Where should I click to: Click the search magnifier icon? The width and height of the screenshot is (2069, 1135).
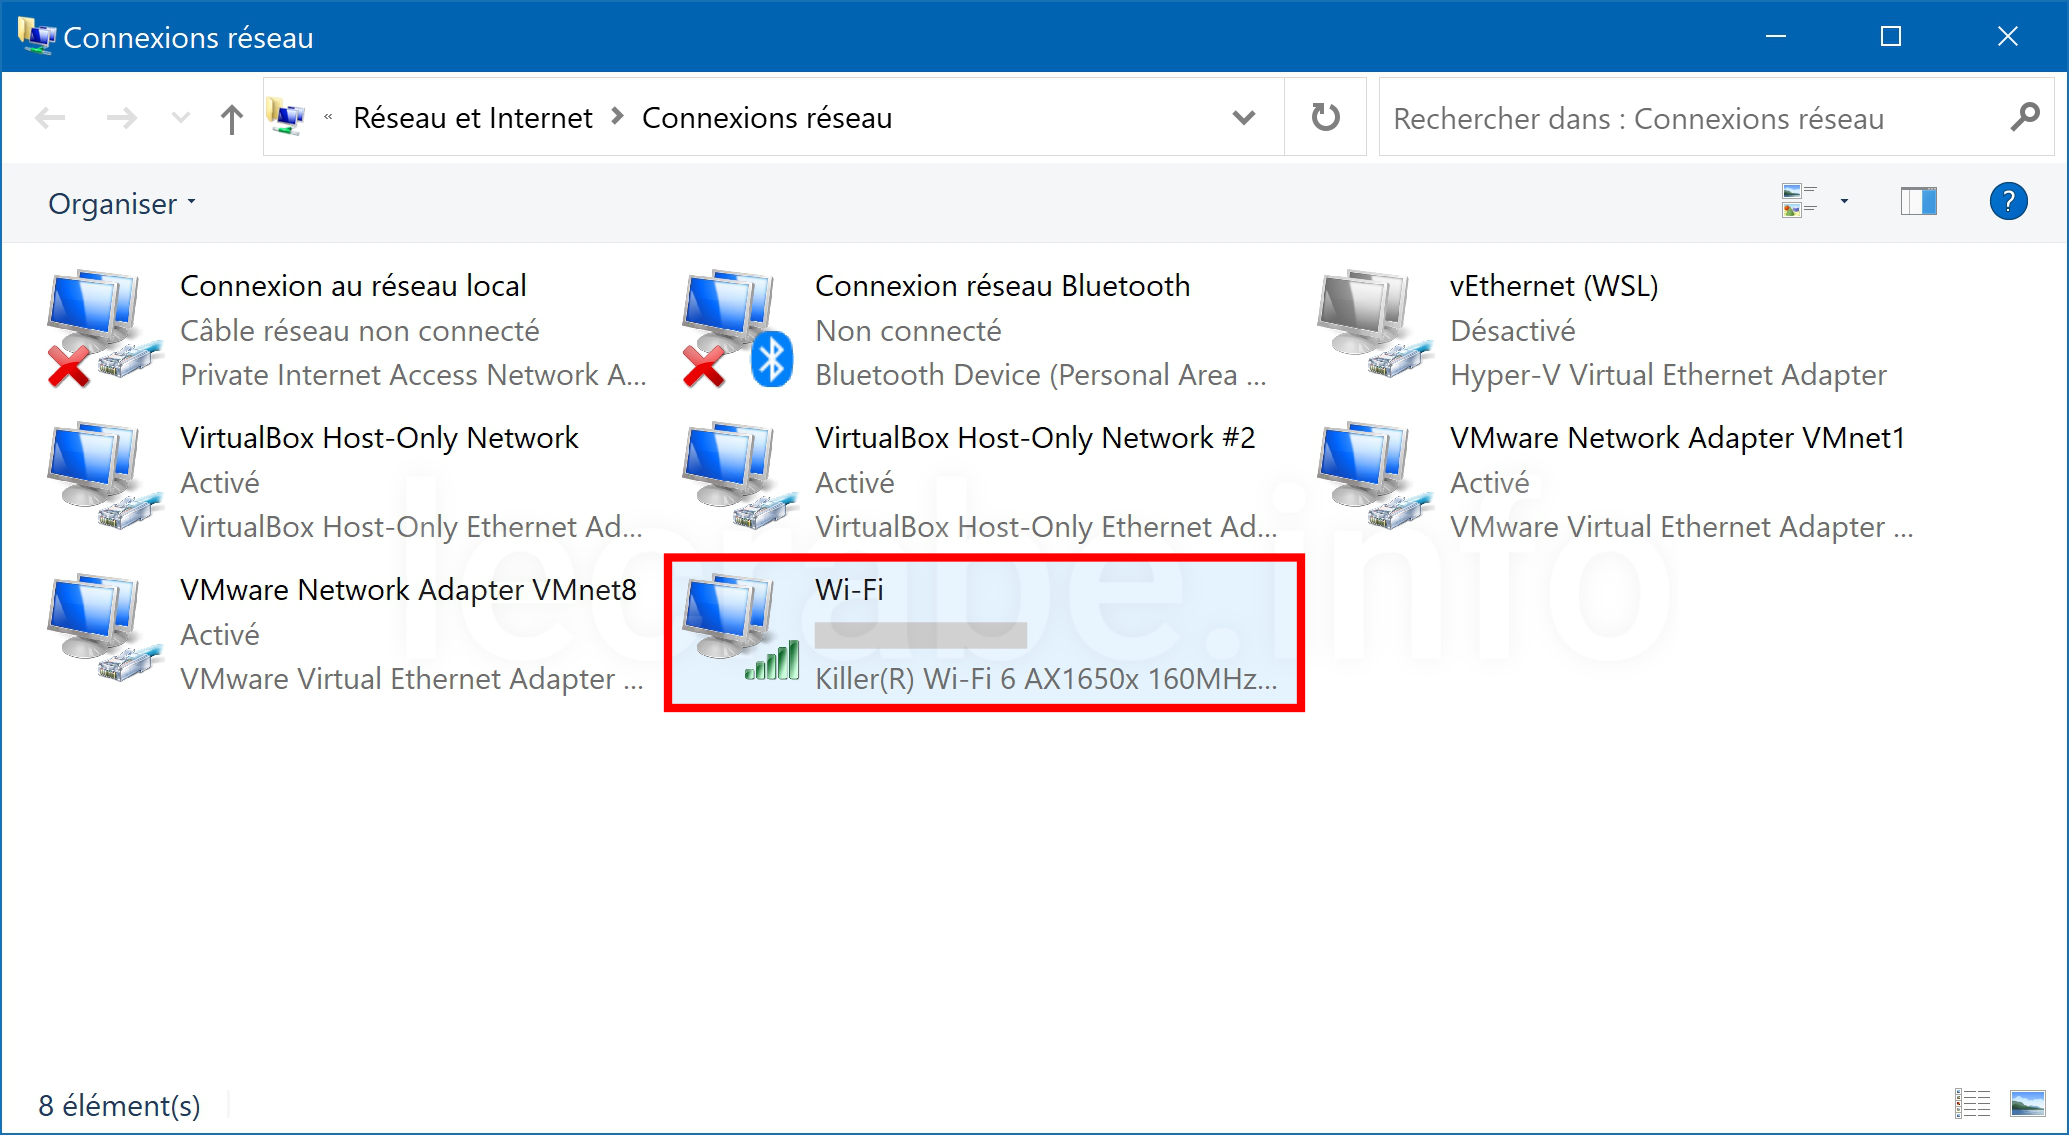pos(2024,117)
